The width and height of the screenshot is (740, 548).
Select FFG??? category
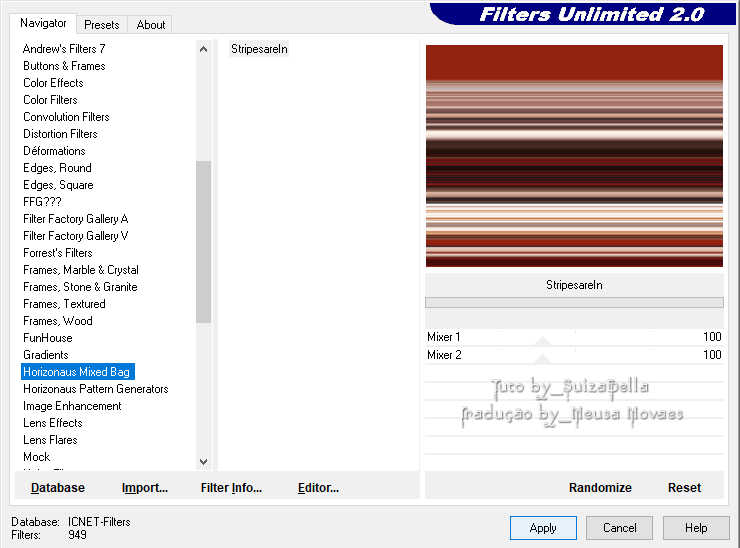42,202
